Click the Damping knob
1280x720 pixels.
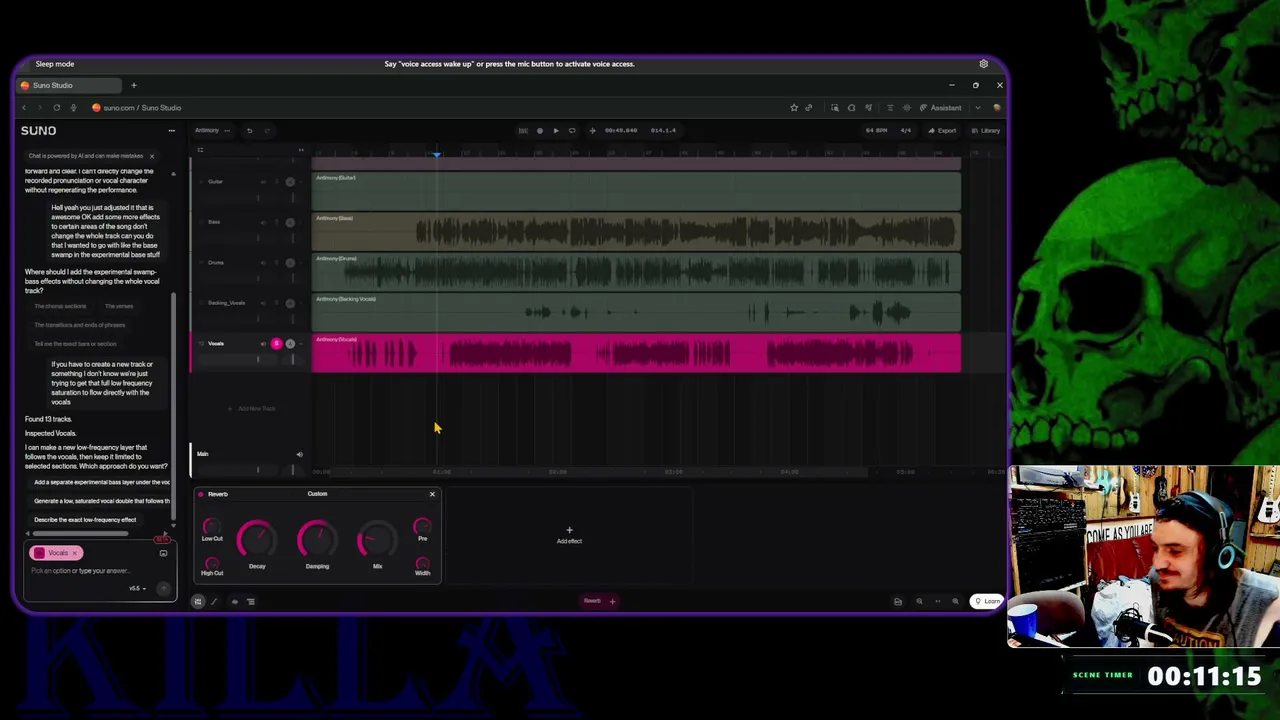pos(317,541)
